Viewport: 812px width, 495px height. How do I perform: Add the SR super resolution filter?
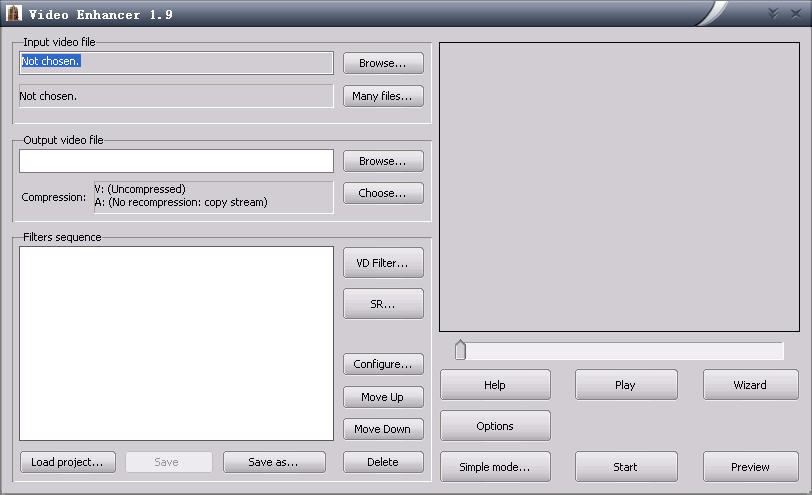coord(383,304)
